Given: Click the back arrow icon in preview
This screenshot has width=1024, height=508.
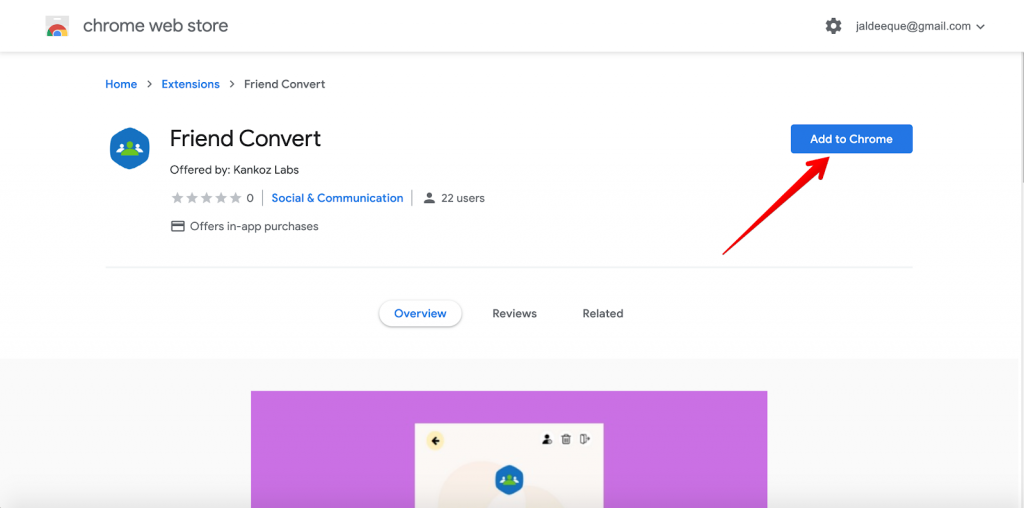Looking at the screenshot, I should click(436, 441).
